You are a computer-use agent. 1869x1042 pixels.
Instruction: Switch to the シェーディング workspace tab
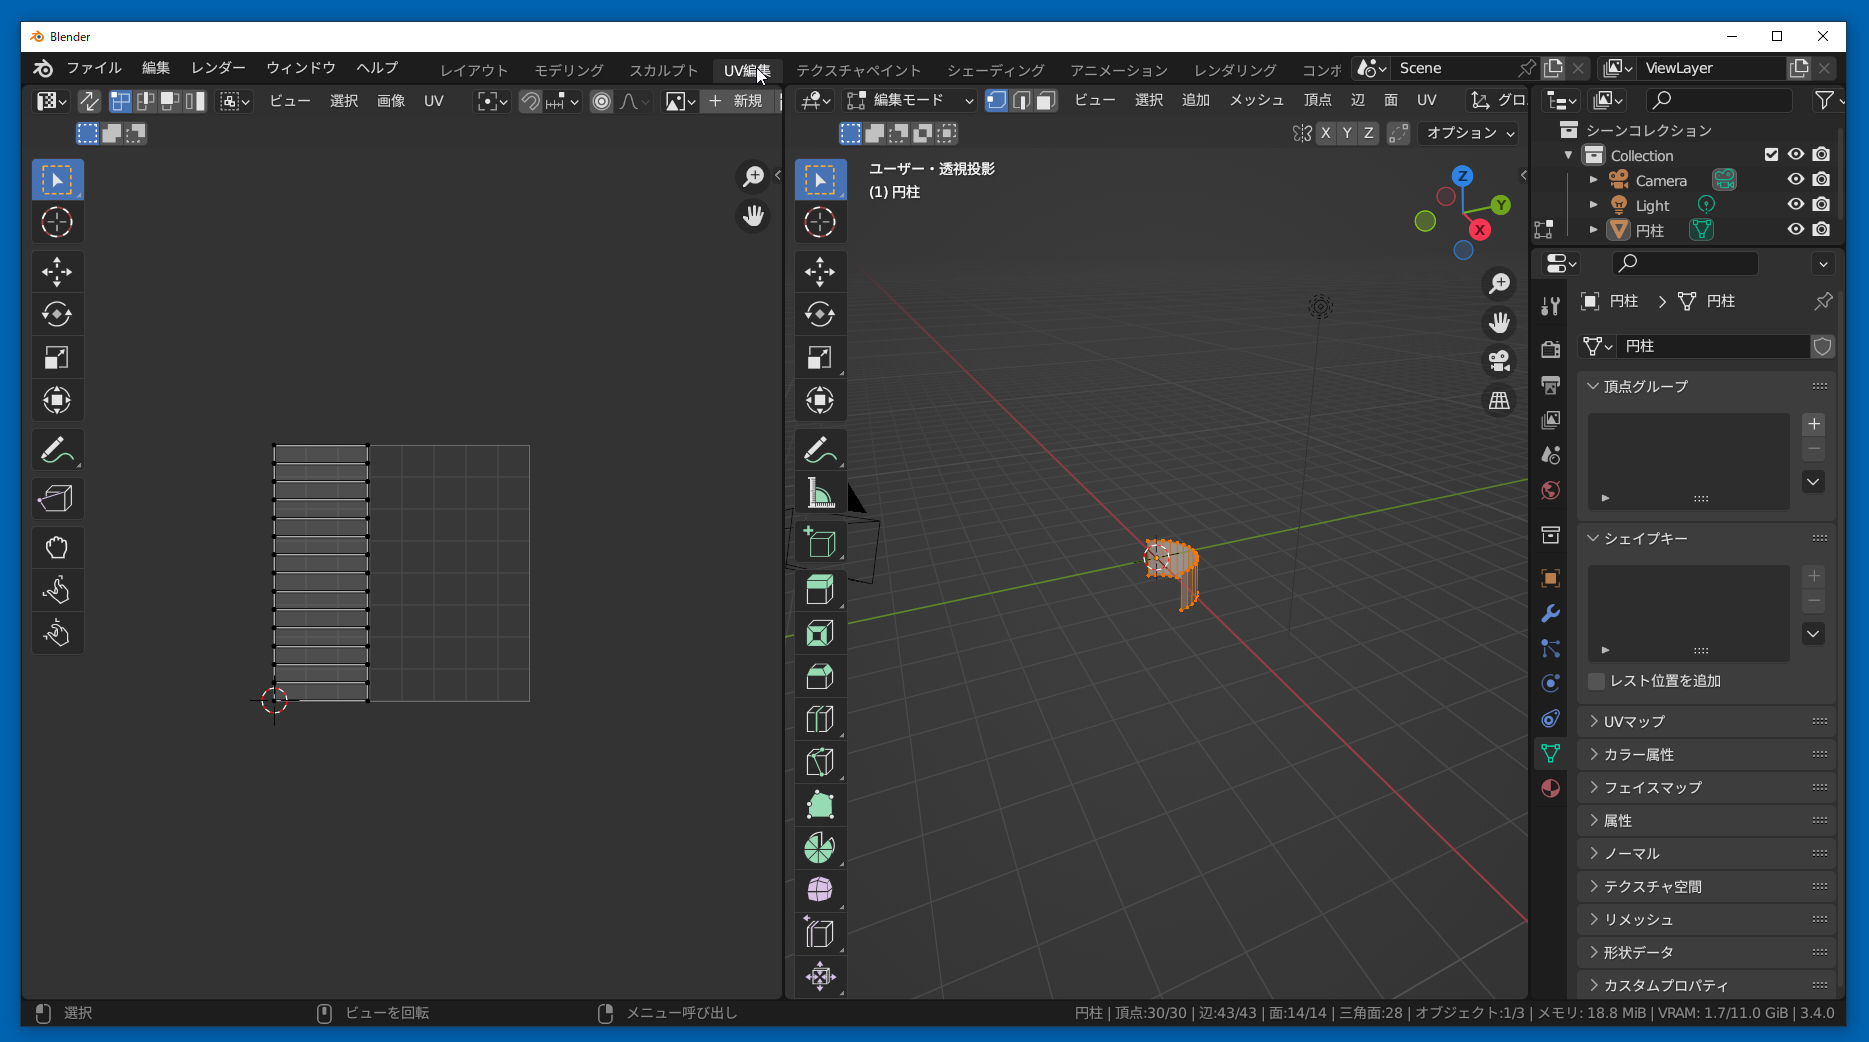point(995,70)
